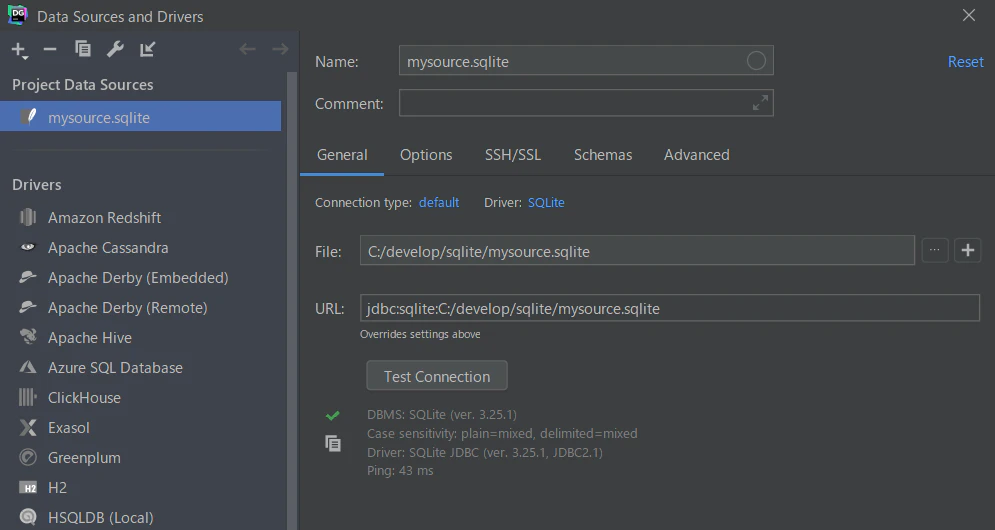Select mysource.sqlite in Project Data Sources
This screenshot has height=530, width=995.
[140, 117]
